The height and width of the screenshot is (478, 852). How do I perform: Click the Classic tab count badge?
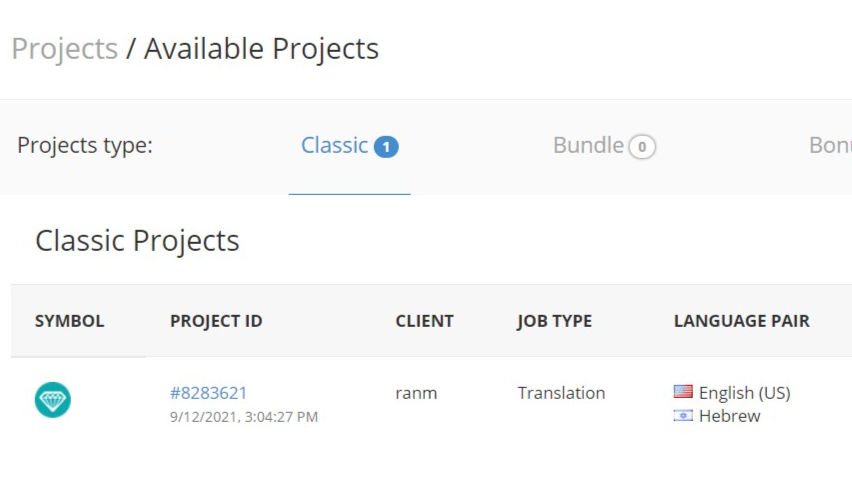point(386,146)
